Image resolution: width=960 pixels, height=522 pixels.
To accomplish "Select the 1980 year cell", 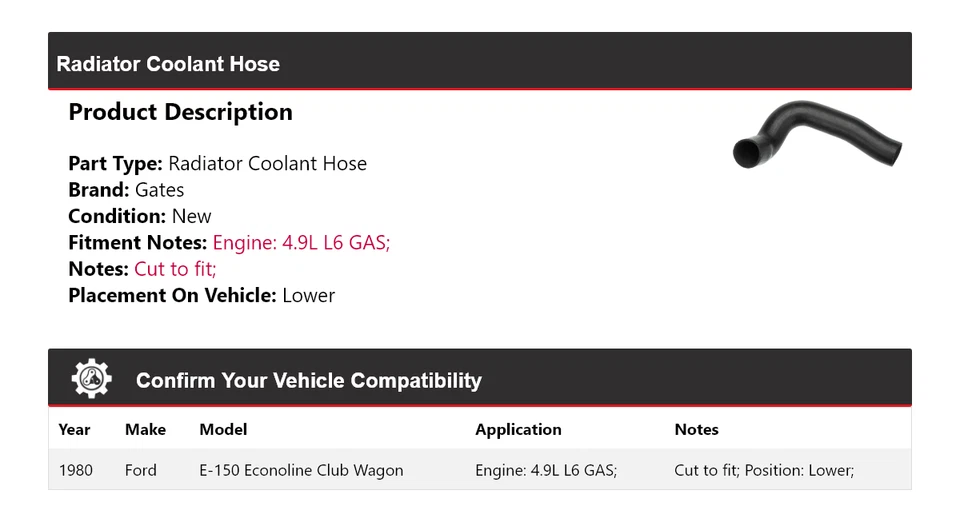I will click(x=75, y=470).
